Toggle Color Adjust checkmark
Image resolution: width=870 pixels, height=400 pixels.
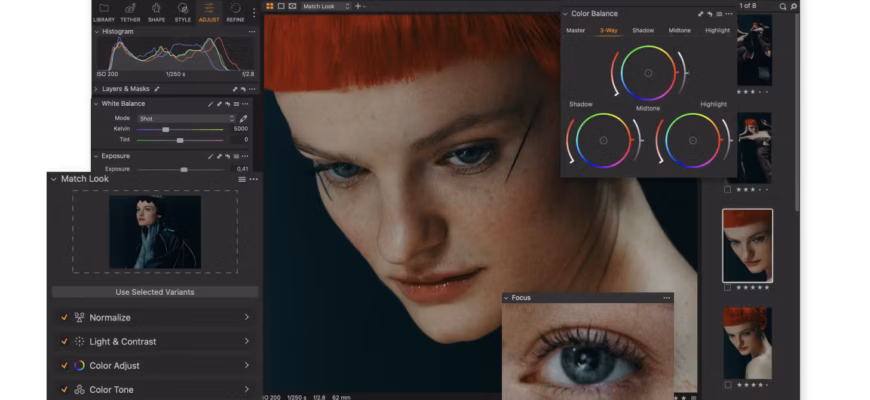click(64, 365)
